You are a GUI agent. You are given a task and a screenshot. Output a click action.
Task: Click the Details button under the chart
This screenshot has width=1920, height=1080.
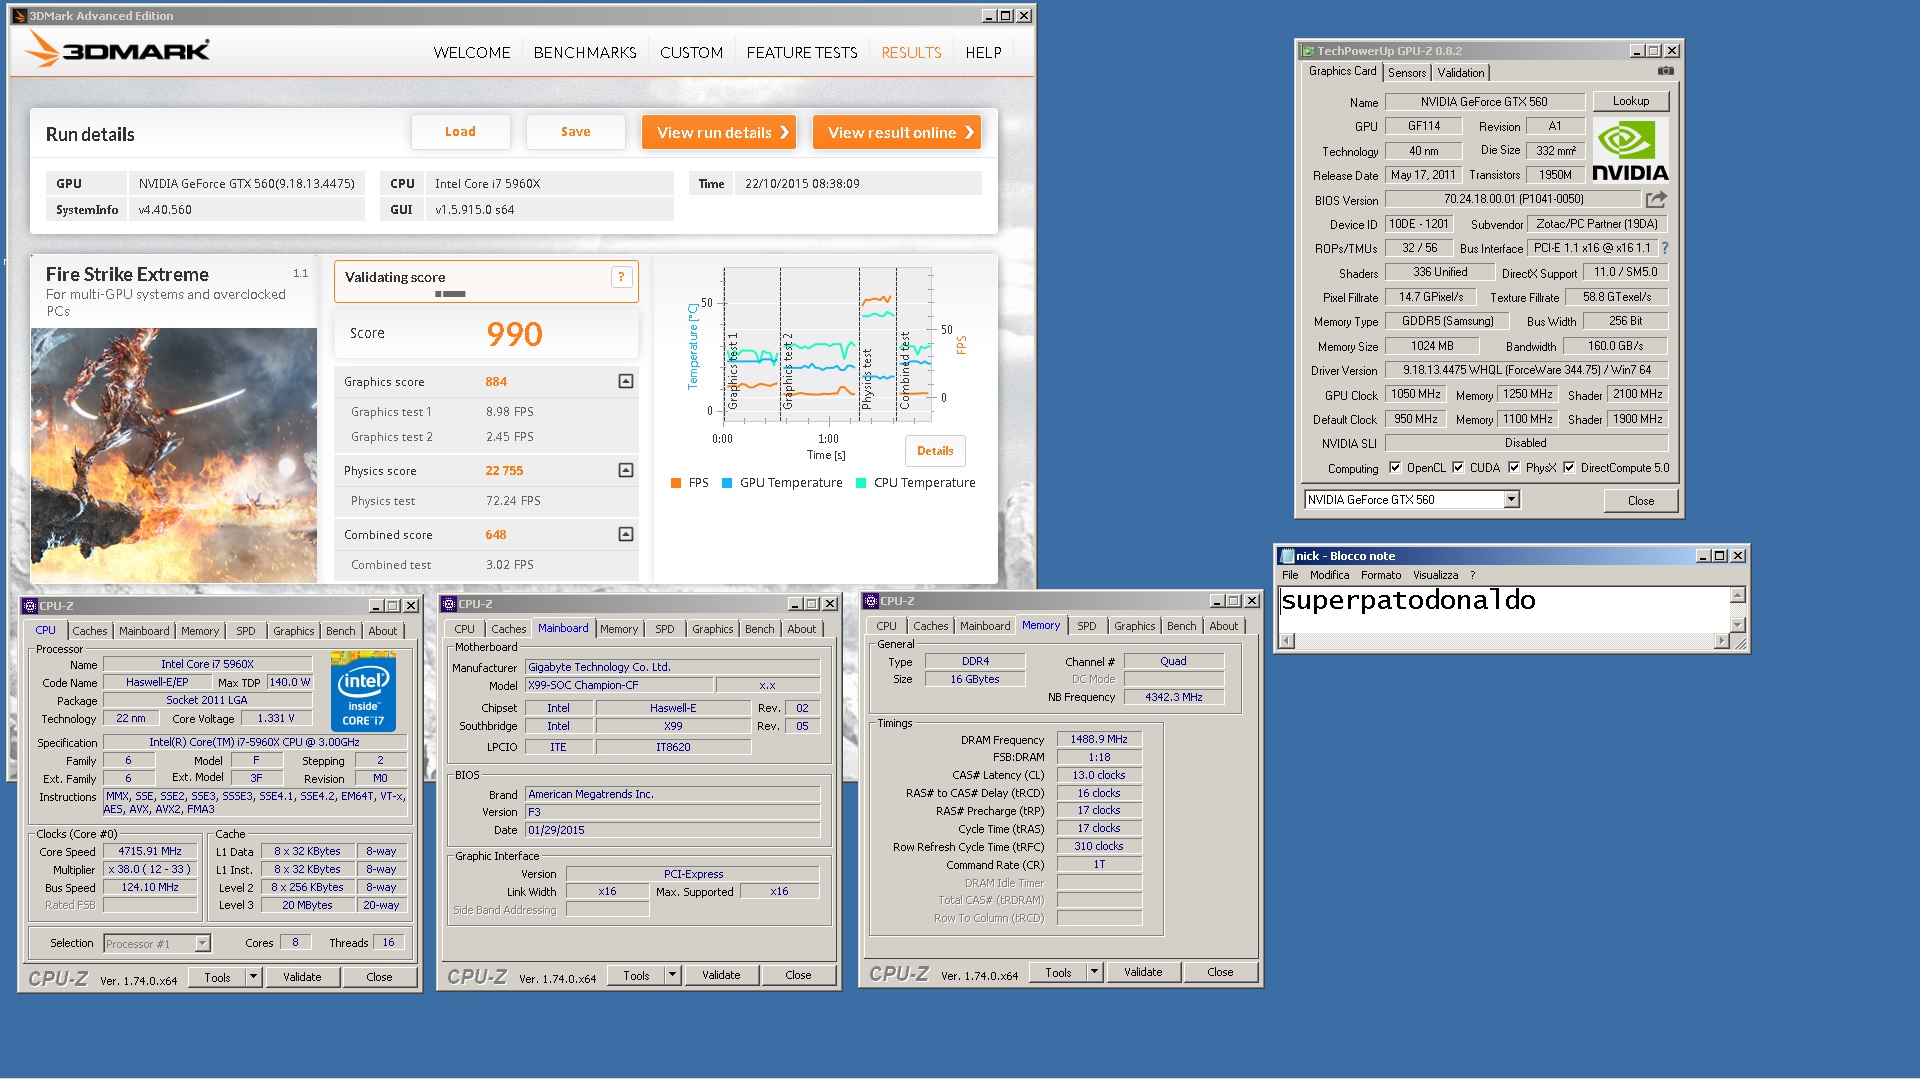pyautogui.click(x=935, y=451)
